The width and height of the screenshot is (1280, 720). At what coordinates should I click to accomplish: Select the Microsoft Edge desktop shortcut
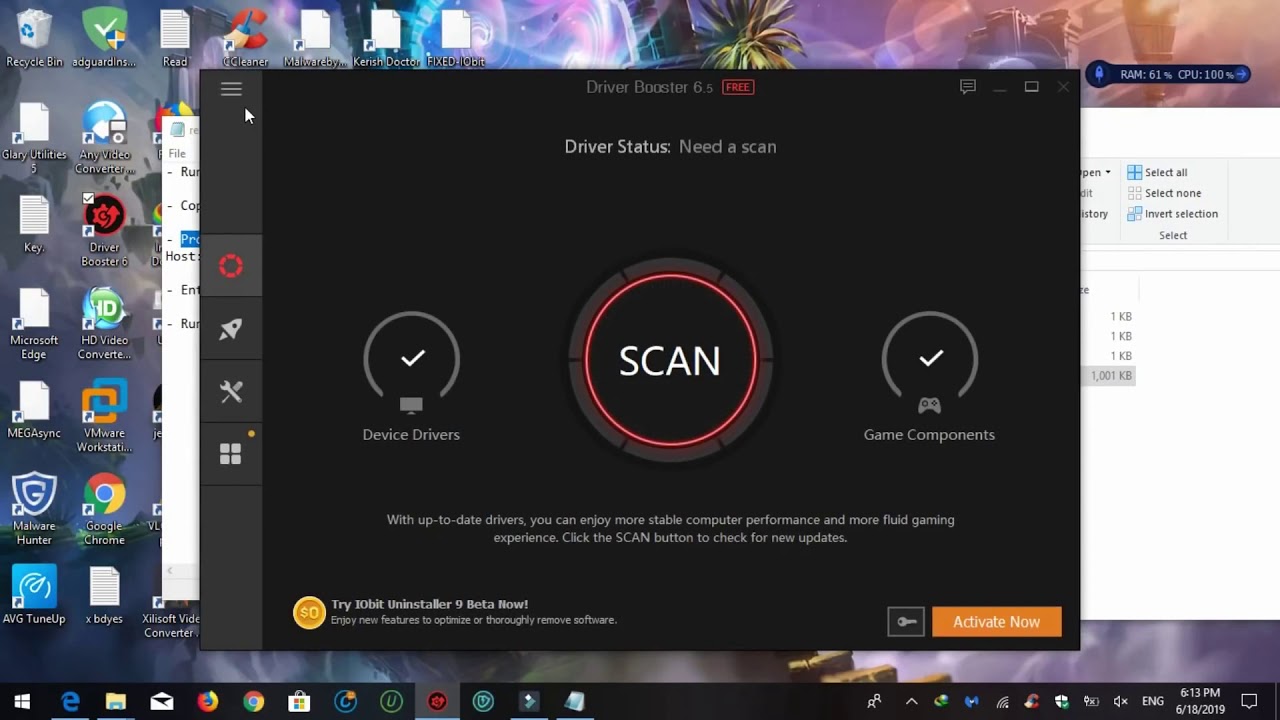coord(34,324)
